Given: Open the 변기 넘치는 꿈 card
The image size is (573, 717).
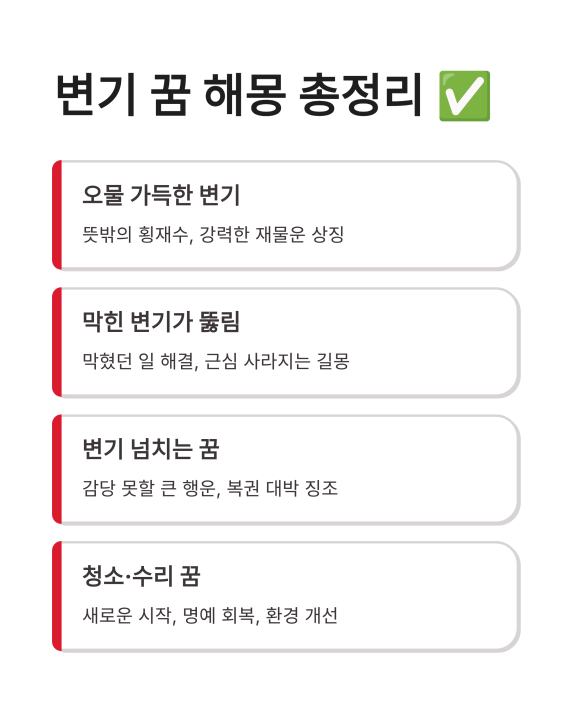Looking at the screenshot, I should 286,469.
